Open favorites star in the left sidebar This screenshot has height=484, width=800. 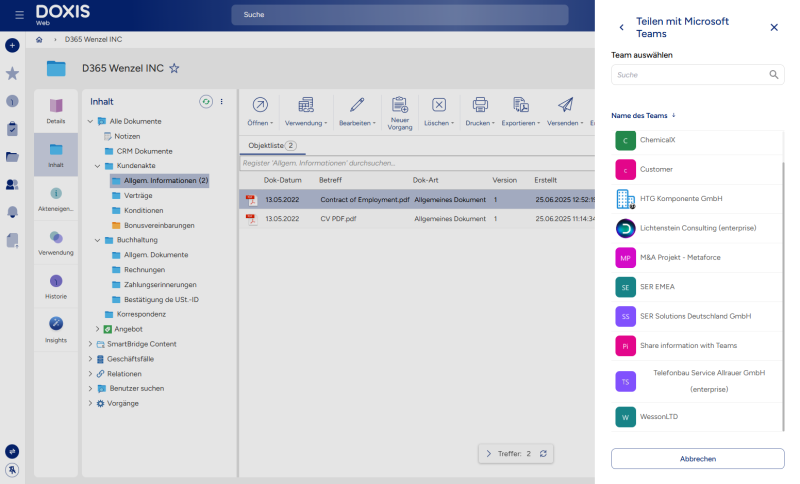coord(12,73)
